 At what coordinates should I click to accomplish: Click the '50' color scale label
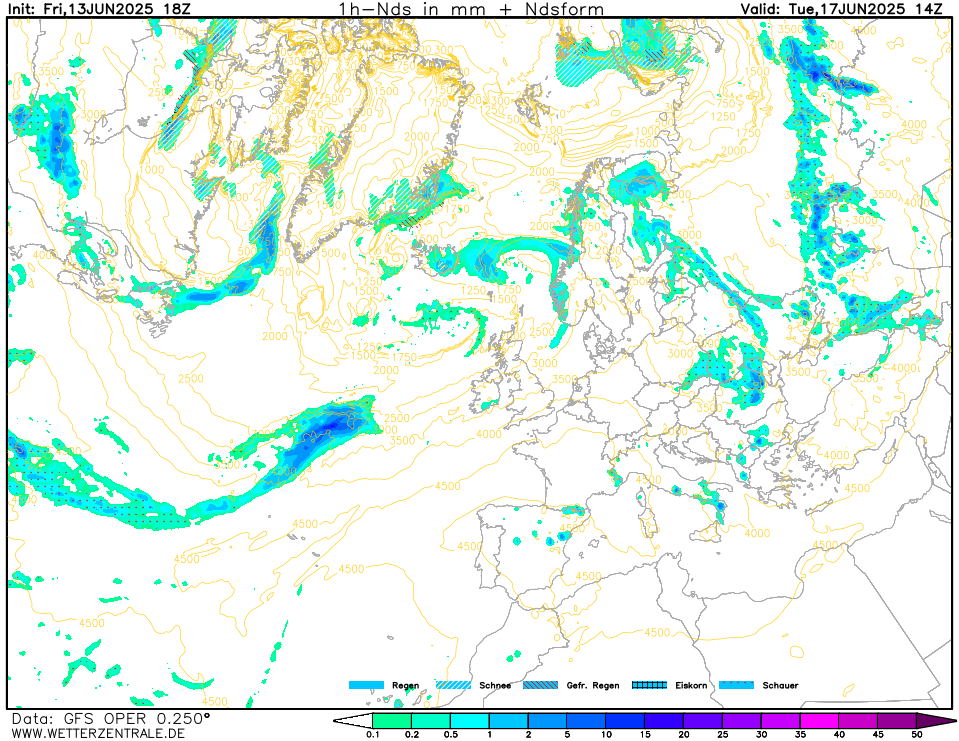tap(917, 735)
